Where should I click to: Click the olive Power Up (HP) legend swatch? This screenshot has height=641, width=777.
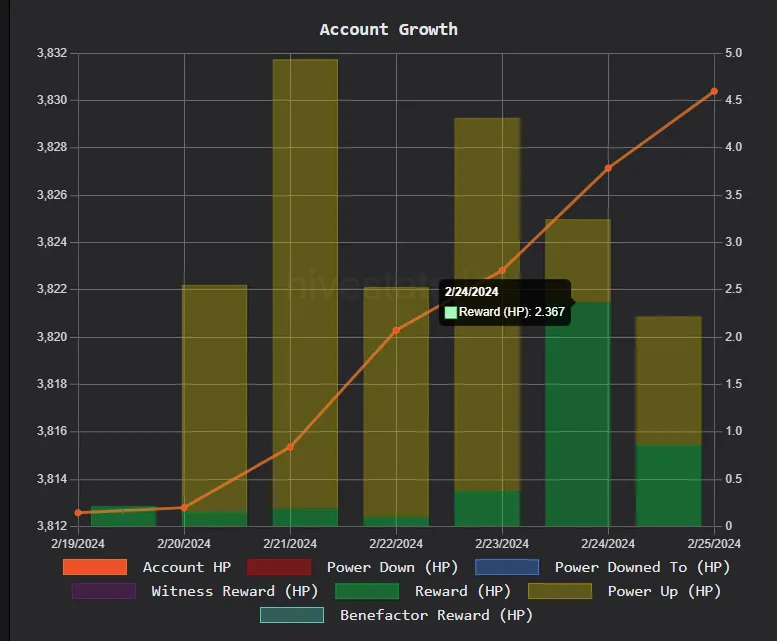point(560,591)
